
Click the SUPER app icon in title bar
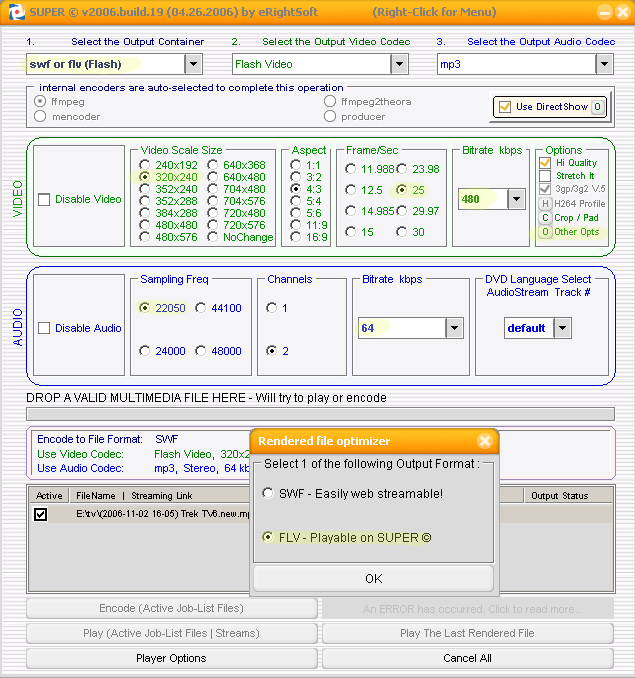pyautogui.click(x=16, y=12)
